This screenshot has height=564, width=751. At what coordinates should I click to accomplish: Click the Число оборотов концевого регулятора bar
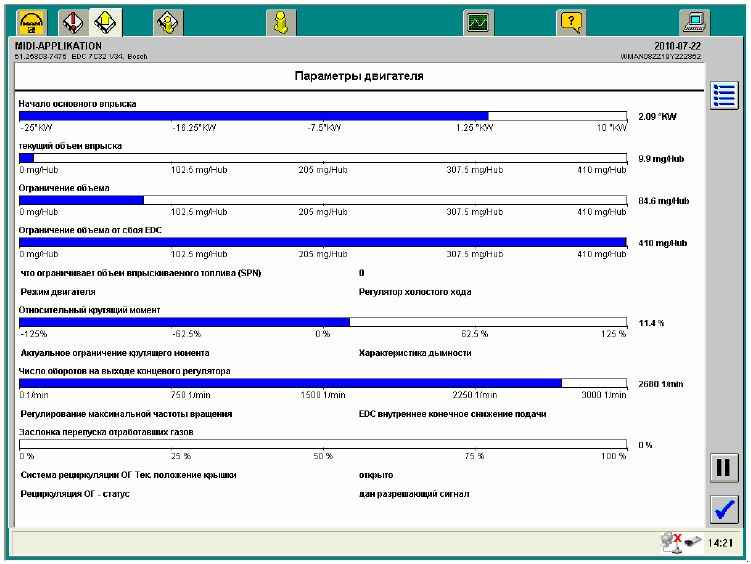pos(323,384)
